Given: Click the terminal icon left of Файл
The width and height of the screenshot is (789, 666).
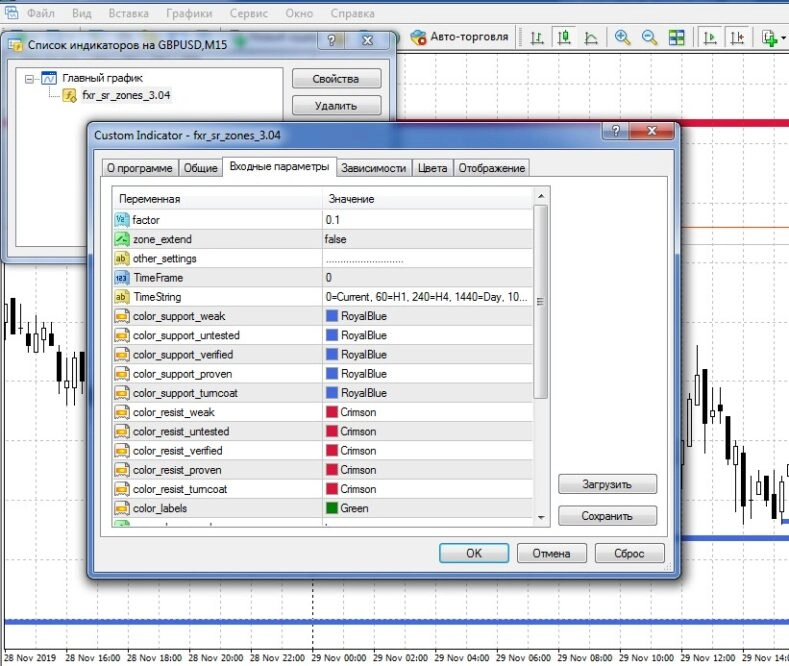Looking at the screenshot, I should (11, 12).
